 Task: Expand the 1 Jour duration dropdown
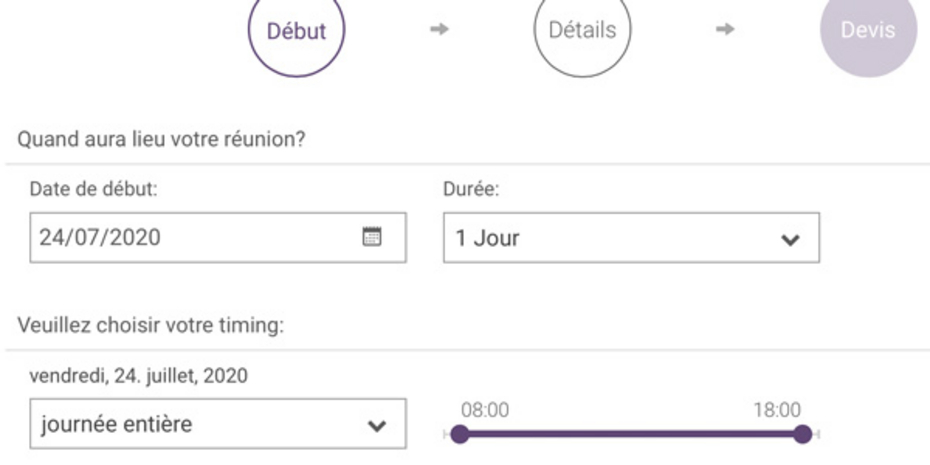tap(630, 238)
